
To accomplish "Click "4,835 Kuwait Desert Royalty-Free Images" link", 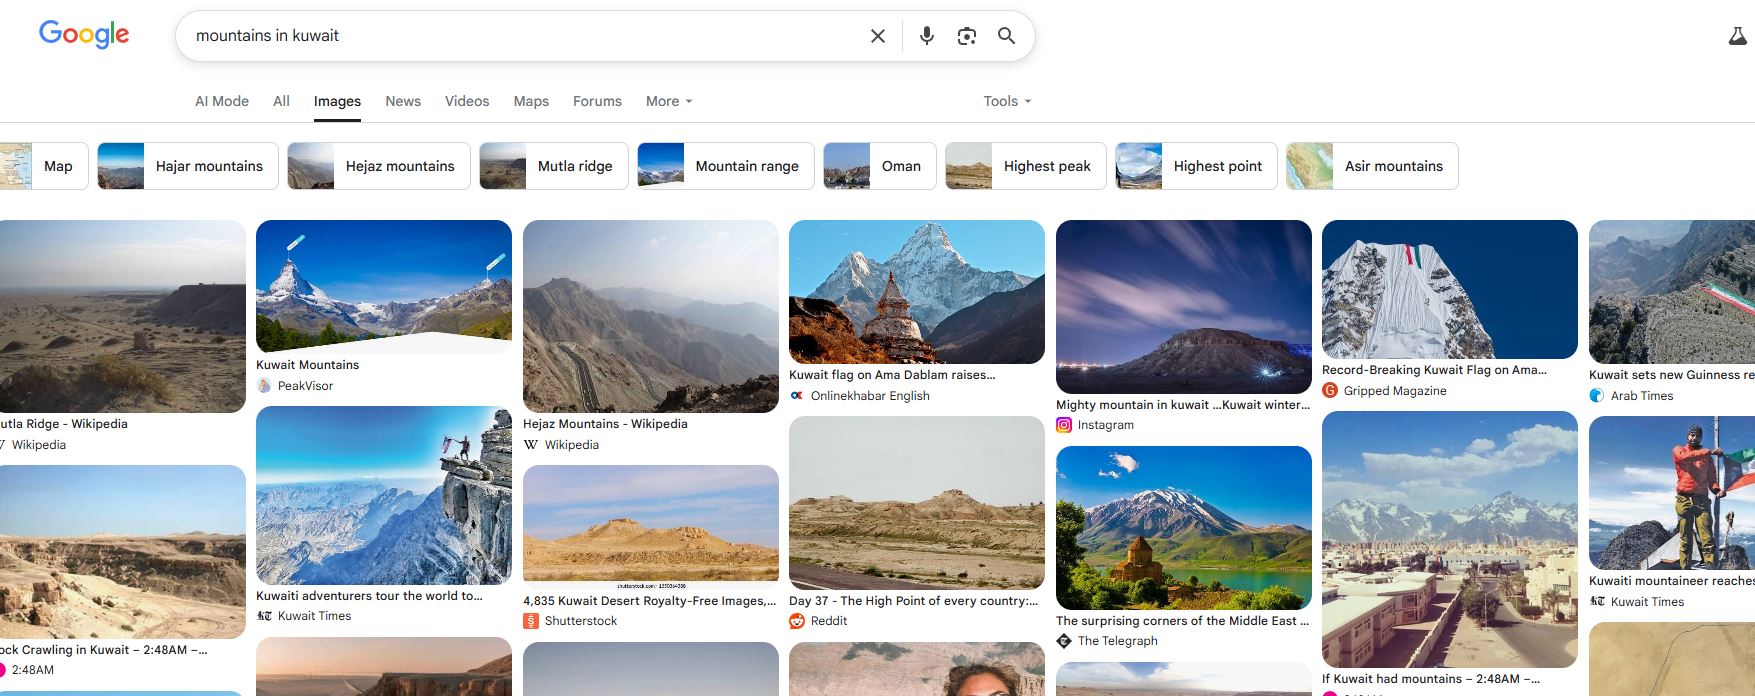I will point(650,600).
